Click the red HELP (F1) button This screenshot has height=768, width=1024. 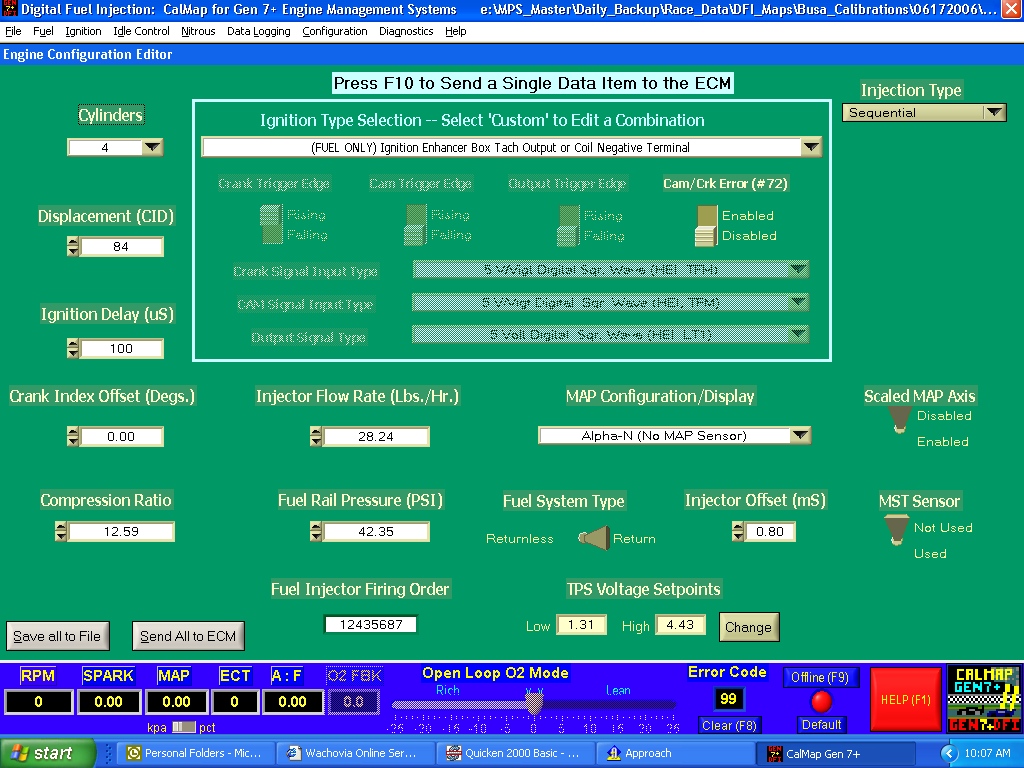[906, 699]
